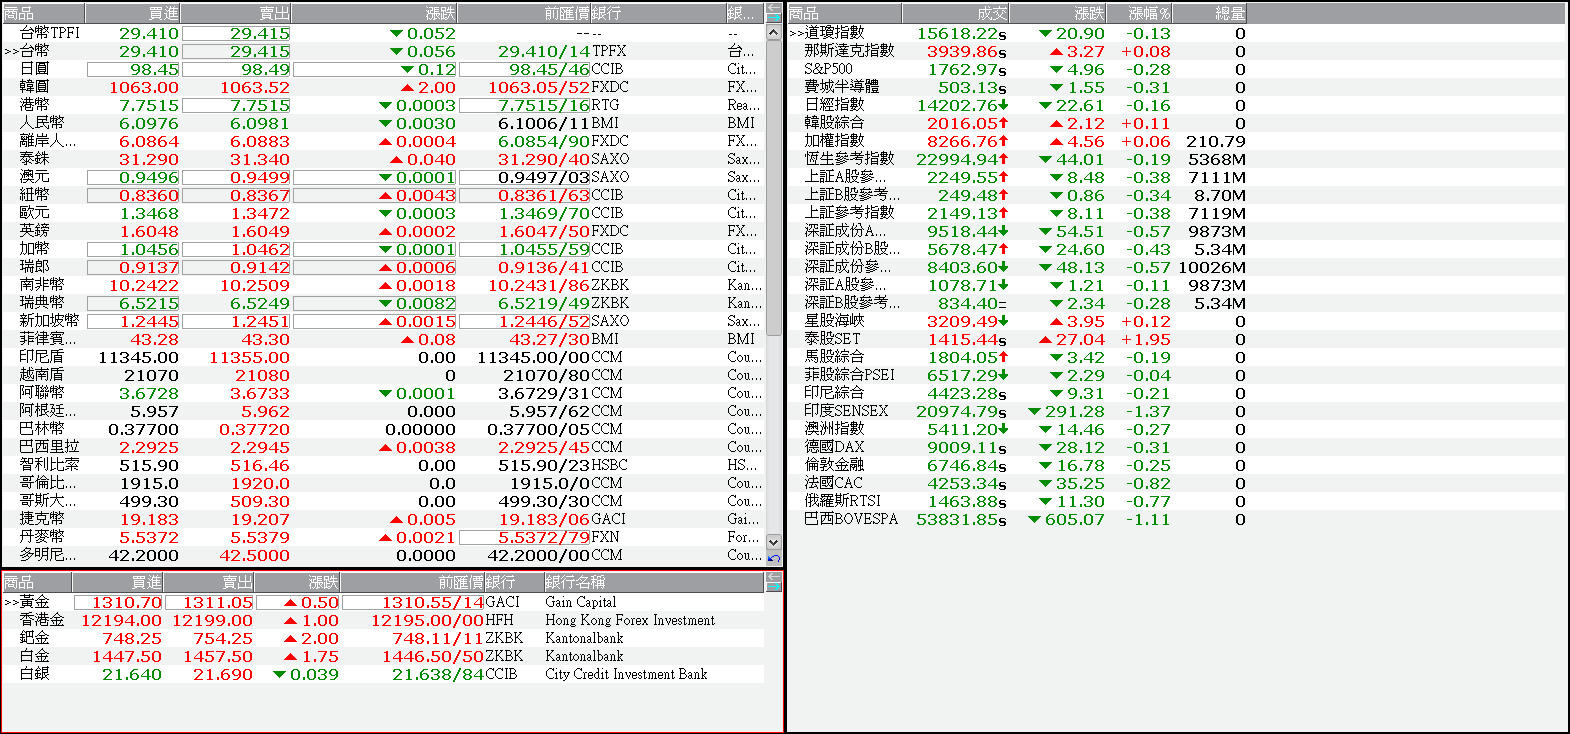Sort forex panel by 買進 column header
The width and height of the screenshot is (1570, 734).
[133, 13]
